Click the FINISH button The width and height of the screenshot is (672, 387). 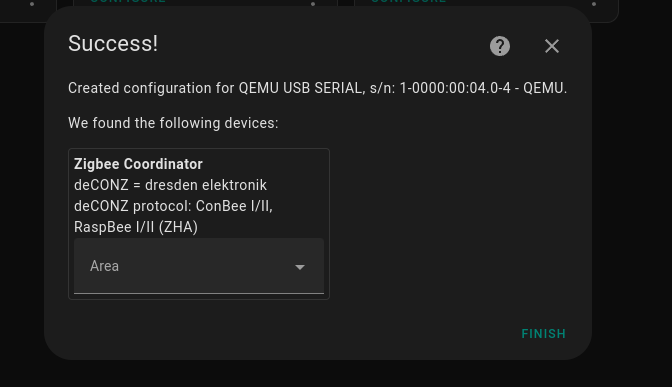pyautogui.click(x=543, y=333)
